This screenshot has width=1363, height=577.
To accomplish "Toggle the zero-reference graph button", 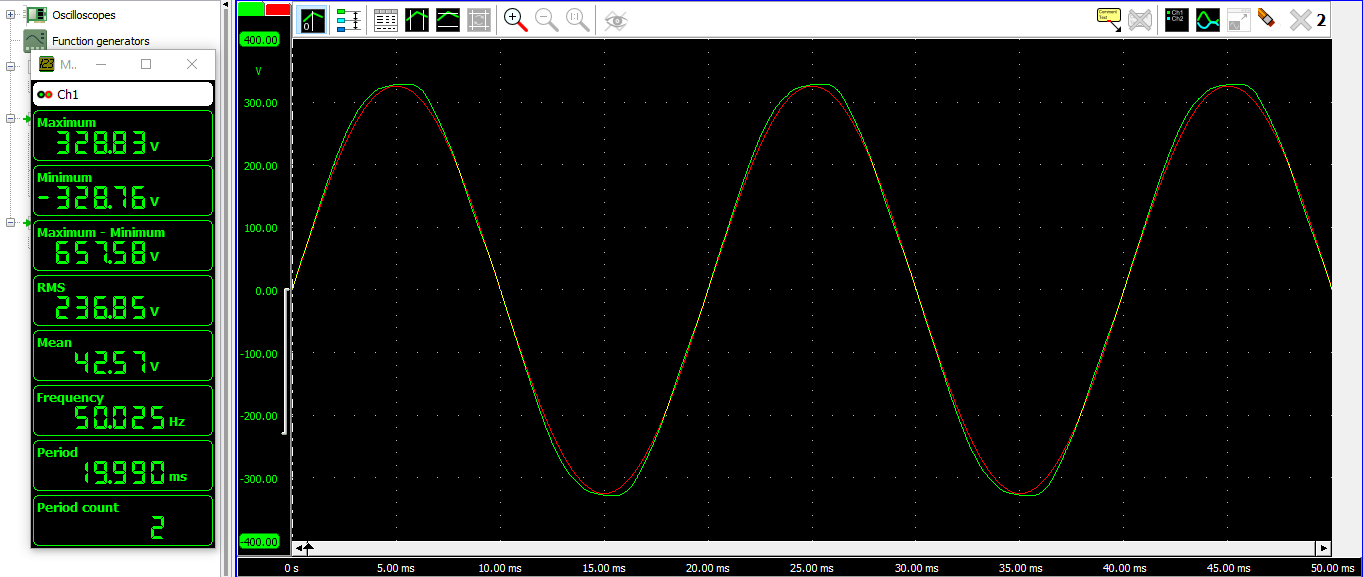I will pos(314,20).
